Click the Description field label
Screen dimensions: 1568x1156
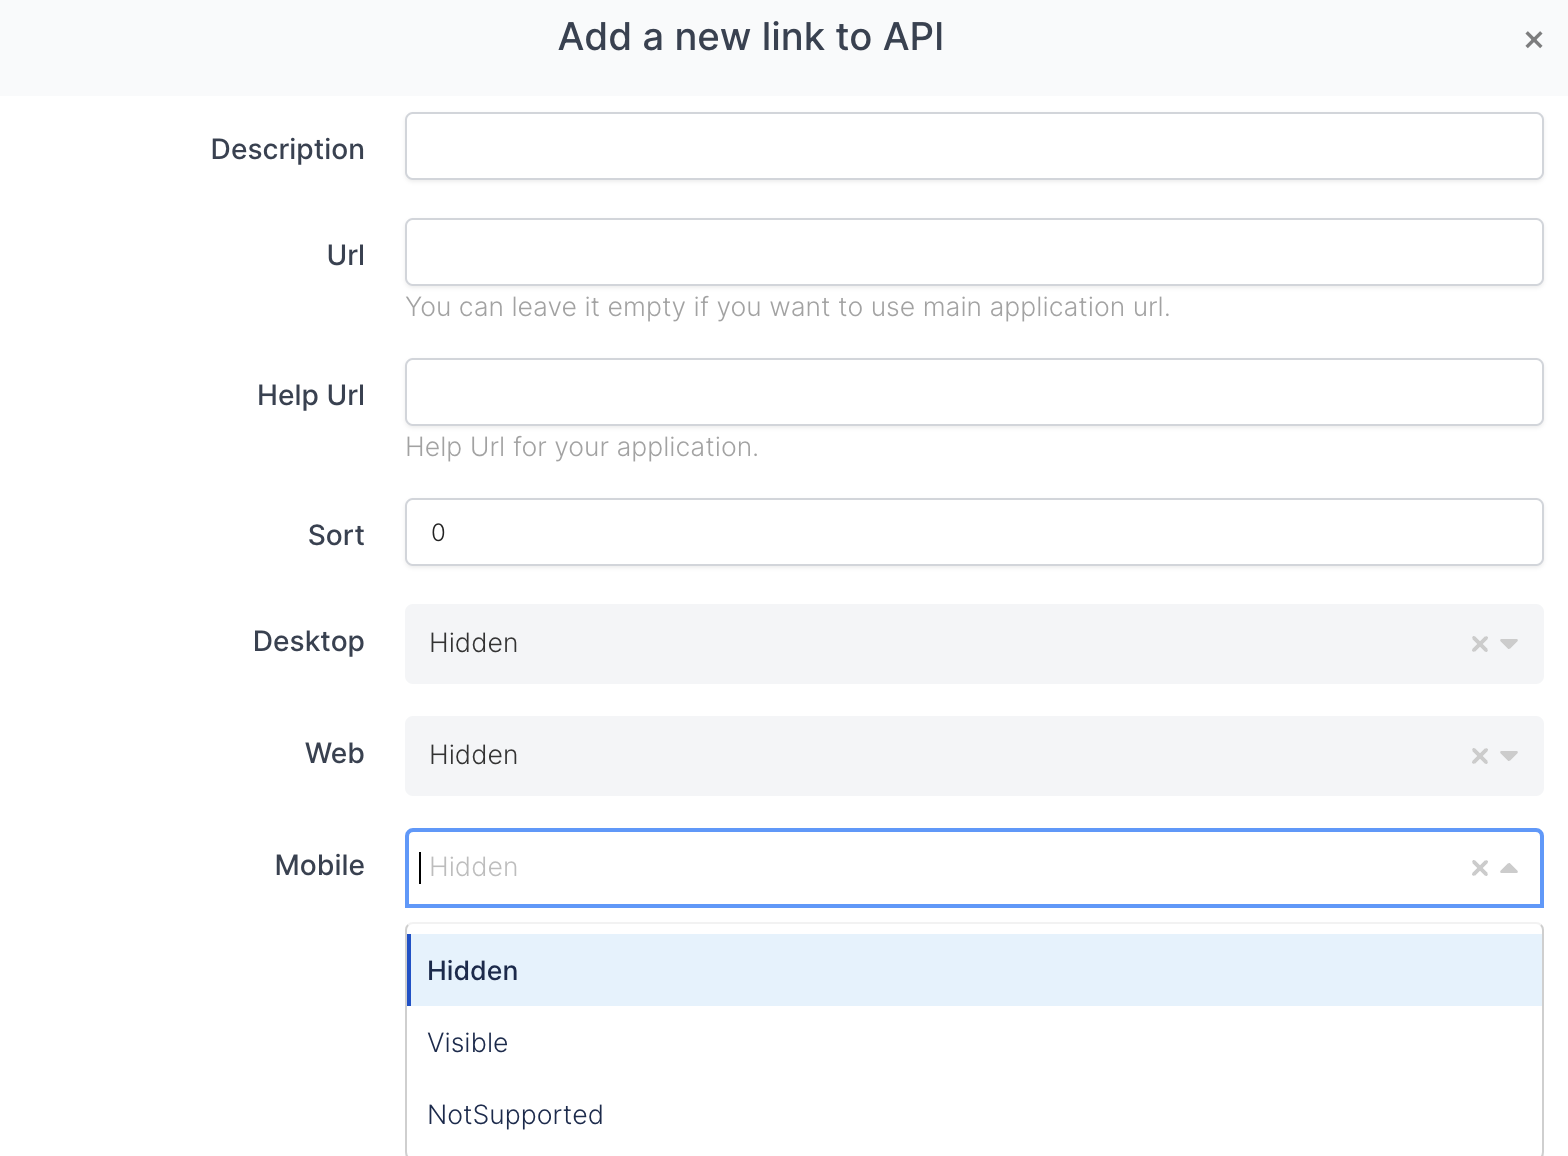287,149
